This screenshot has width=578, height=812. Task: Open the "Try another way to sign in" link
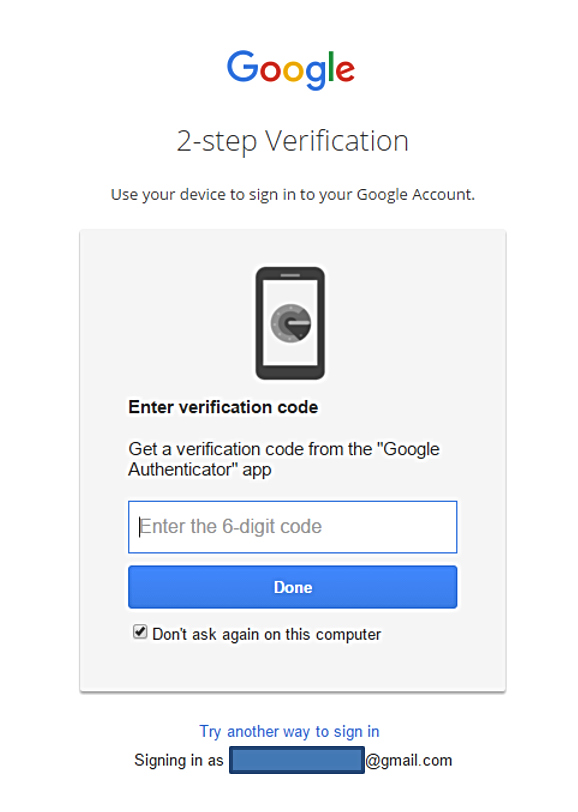[290, 731]
